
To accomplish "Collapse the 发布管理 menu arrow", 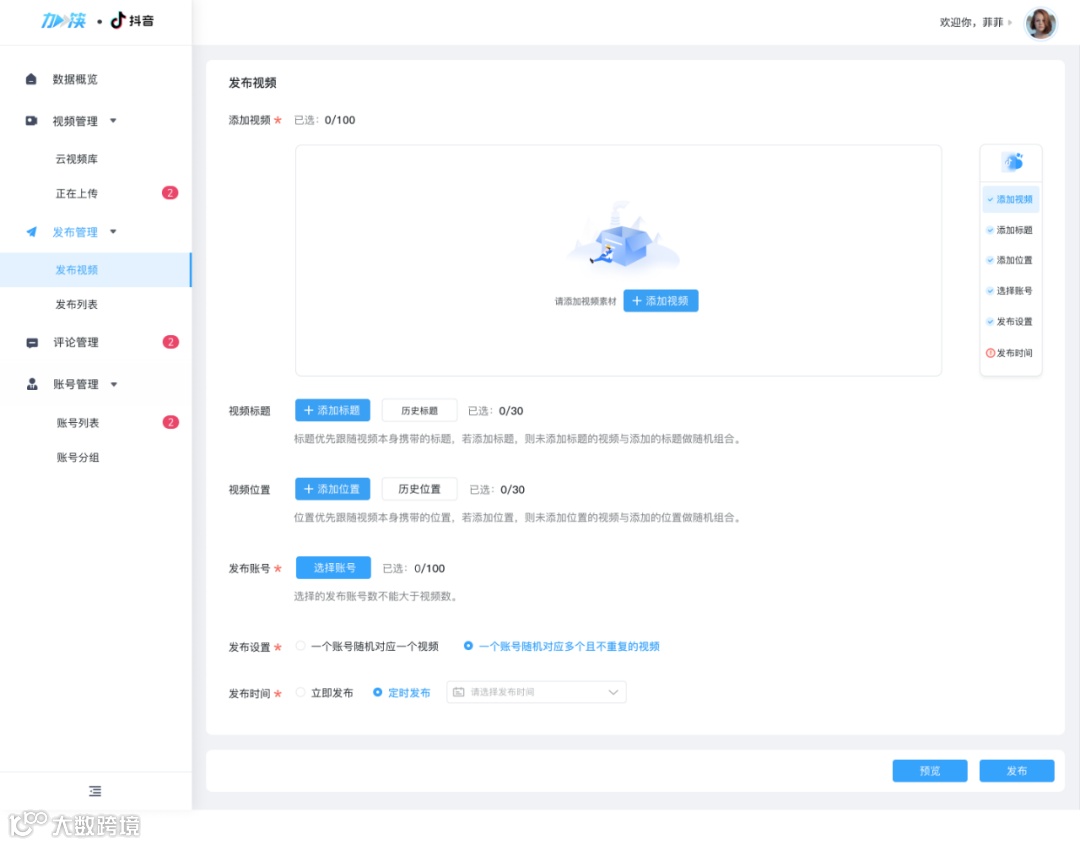I will coord(113,231).
